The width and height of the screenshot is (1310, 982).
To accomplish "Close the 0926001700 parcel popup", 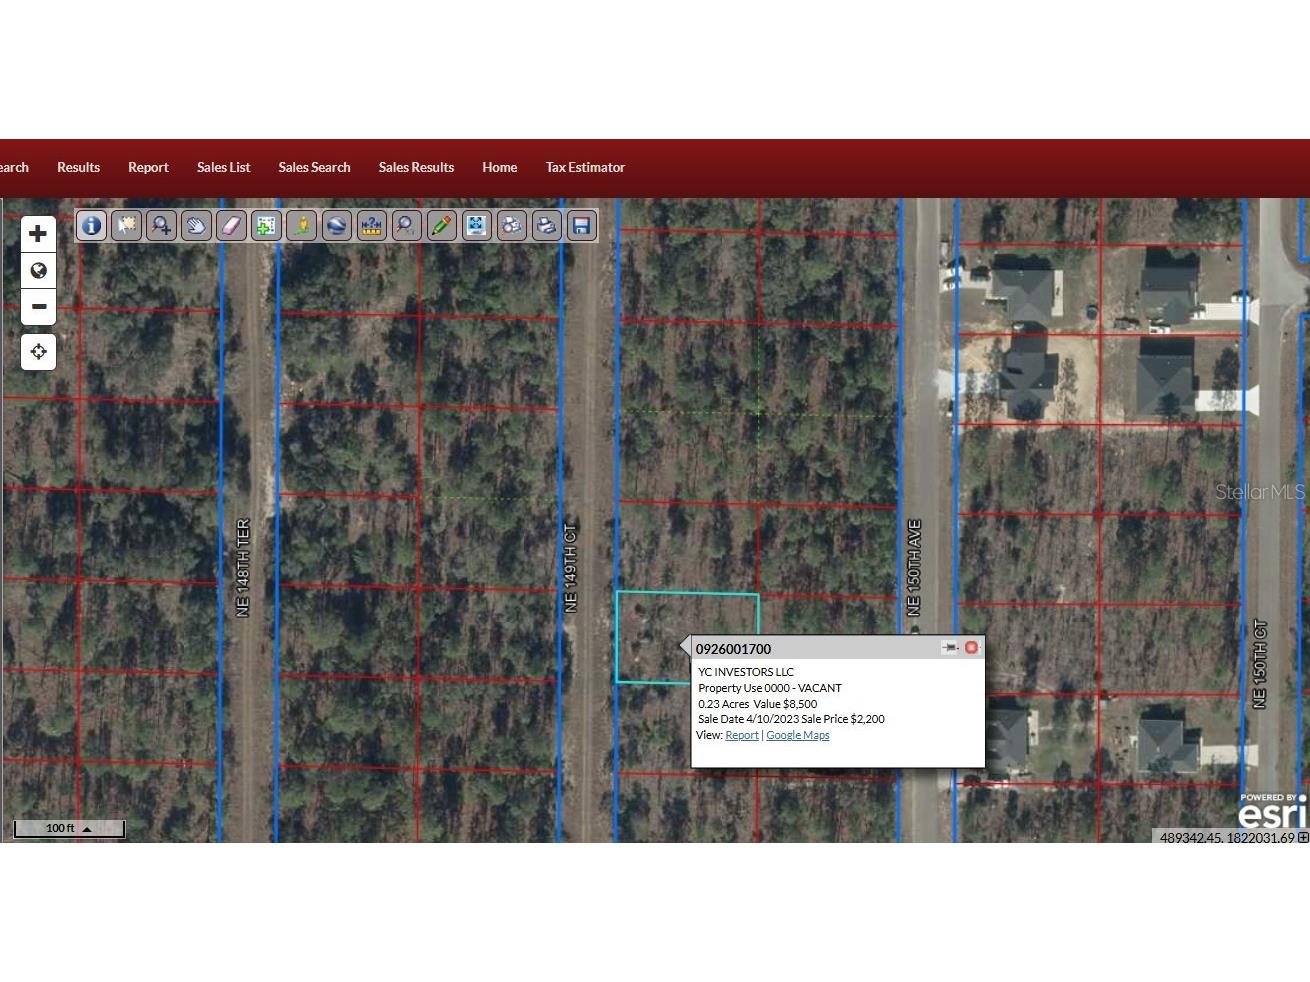I will (971, 647).
